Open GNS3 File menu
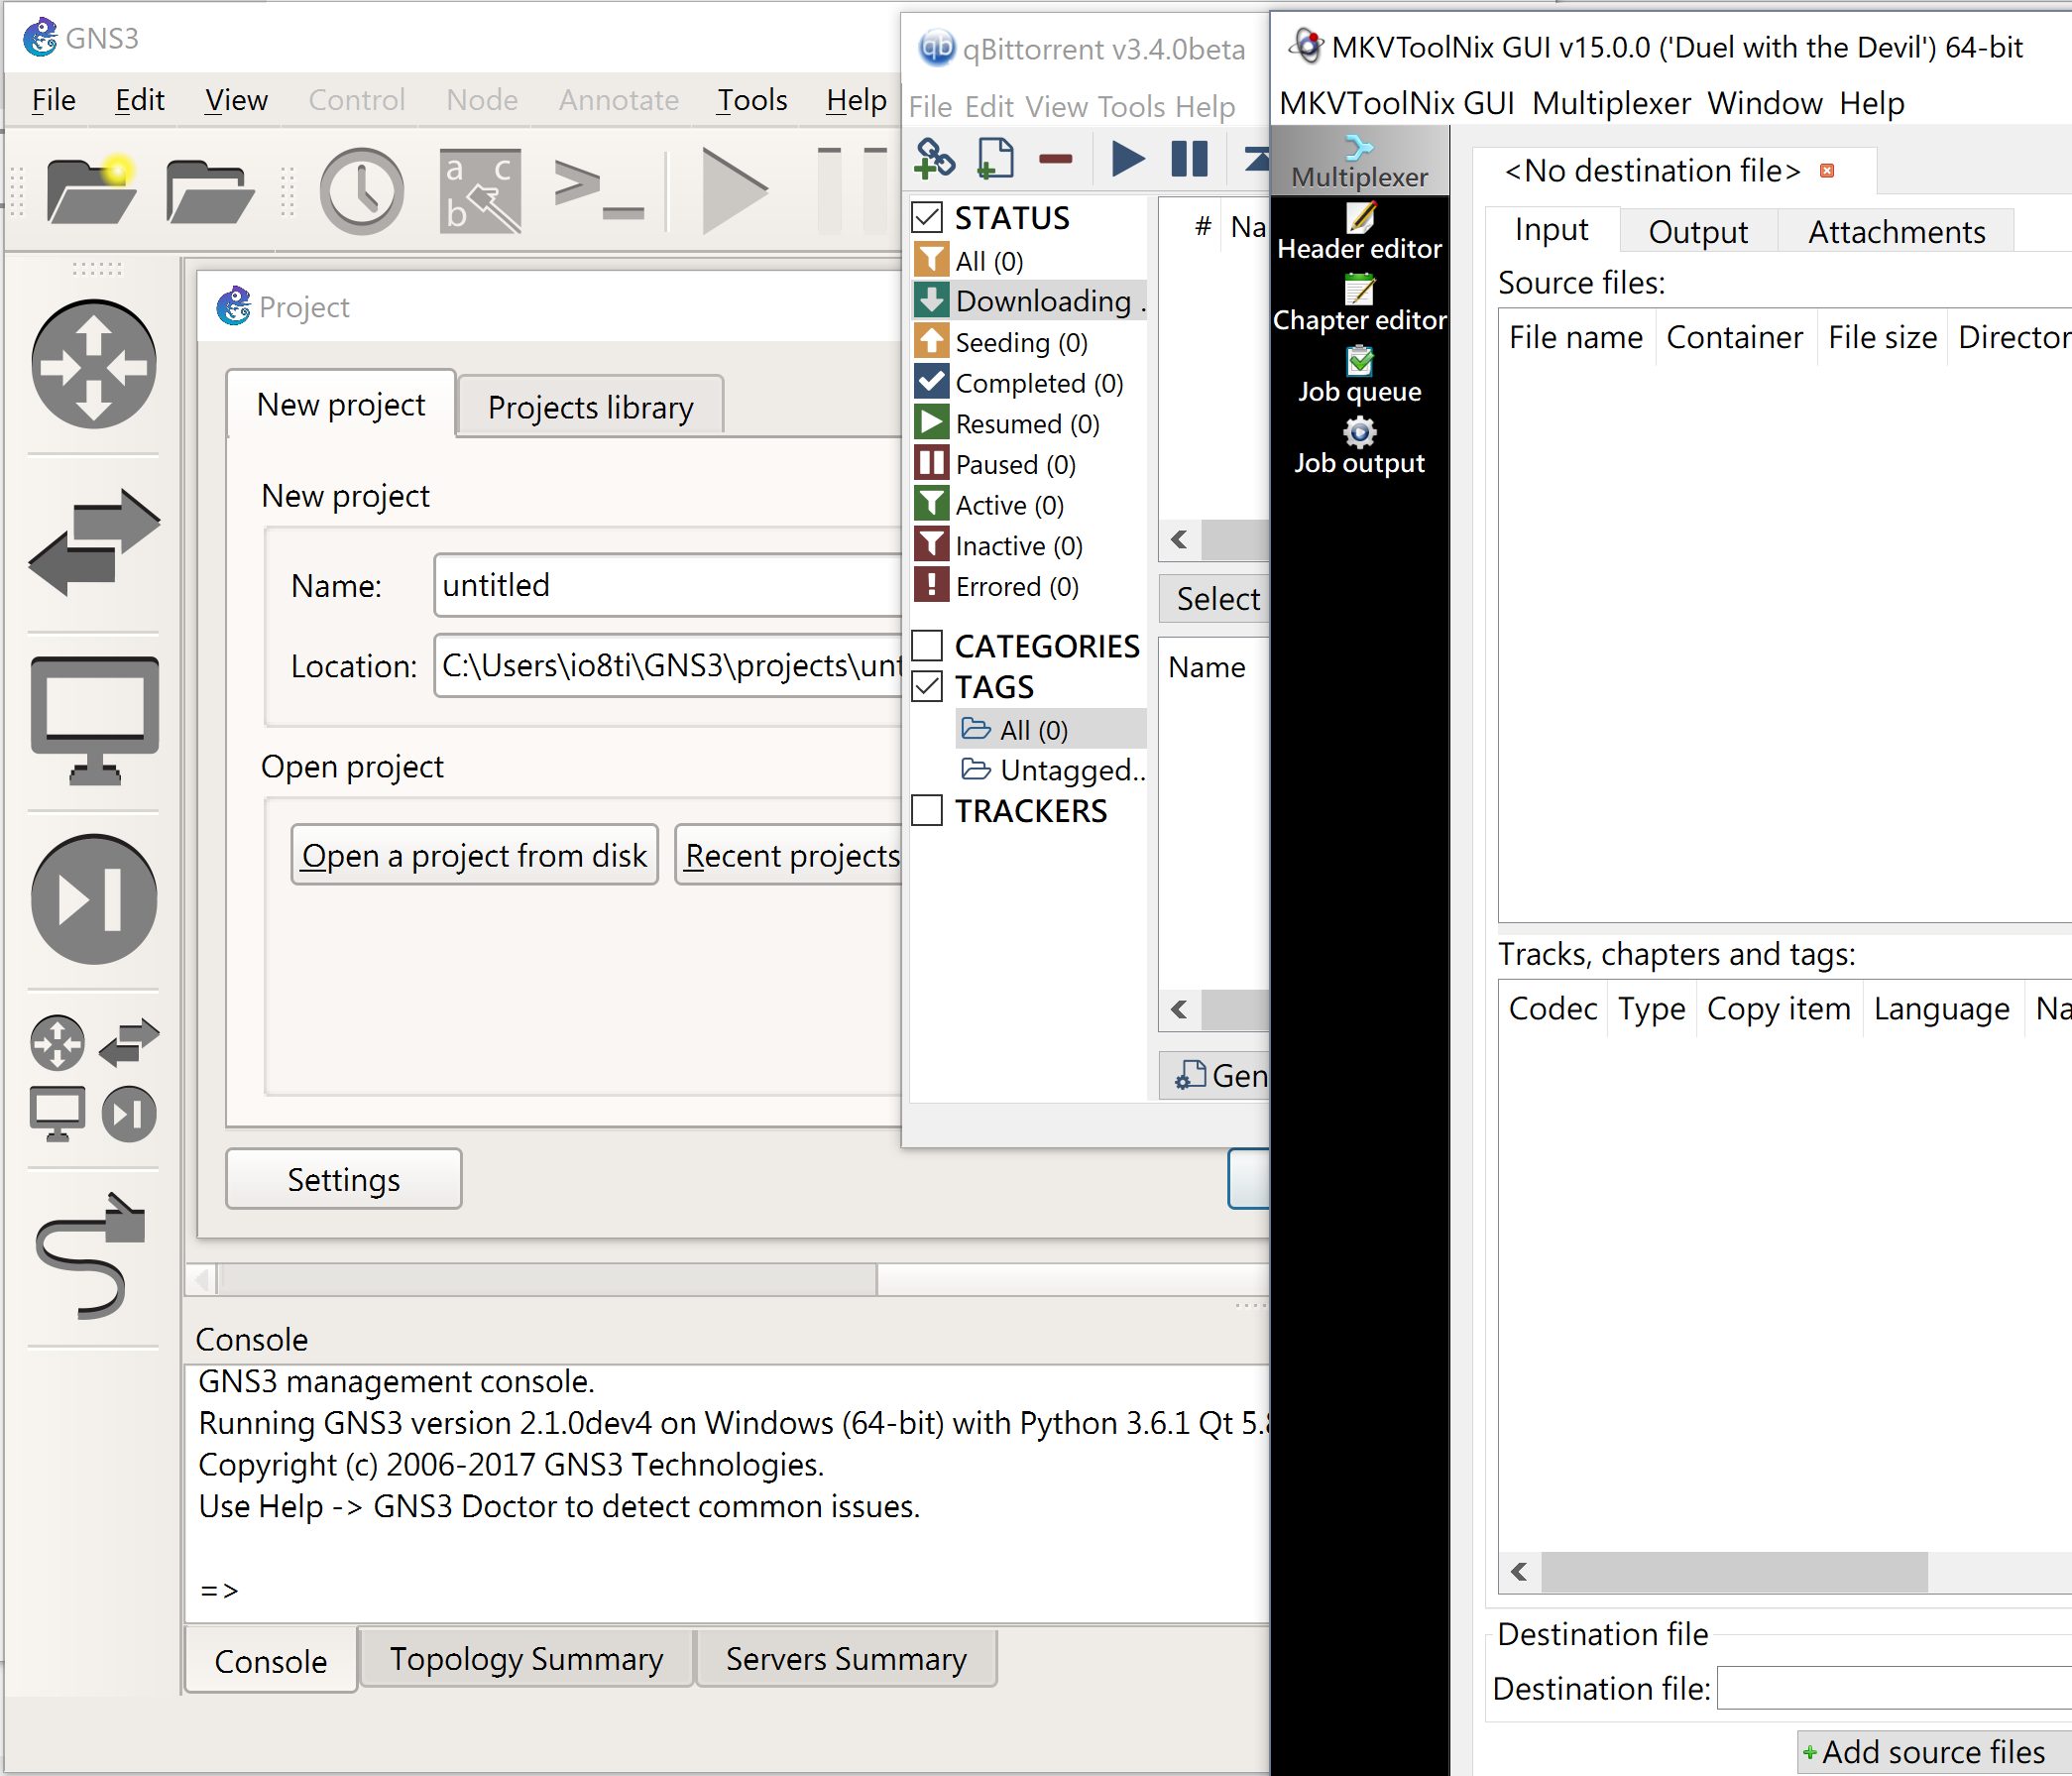 53,99
